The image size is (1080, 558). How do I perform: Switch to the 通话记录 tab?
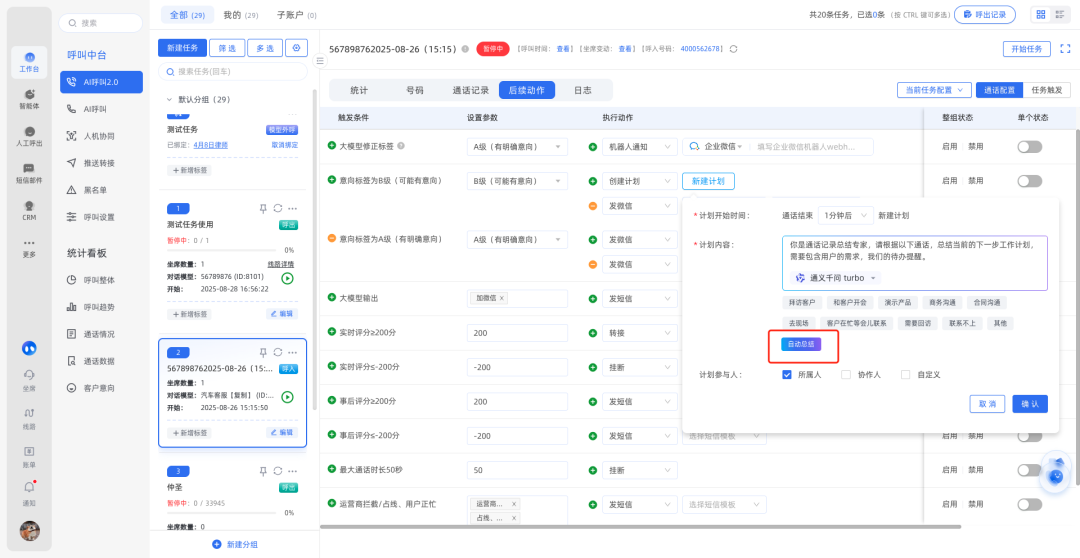tap(470, 90)
